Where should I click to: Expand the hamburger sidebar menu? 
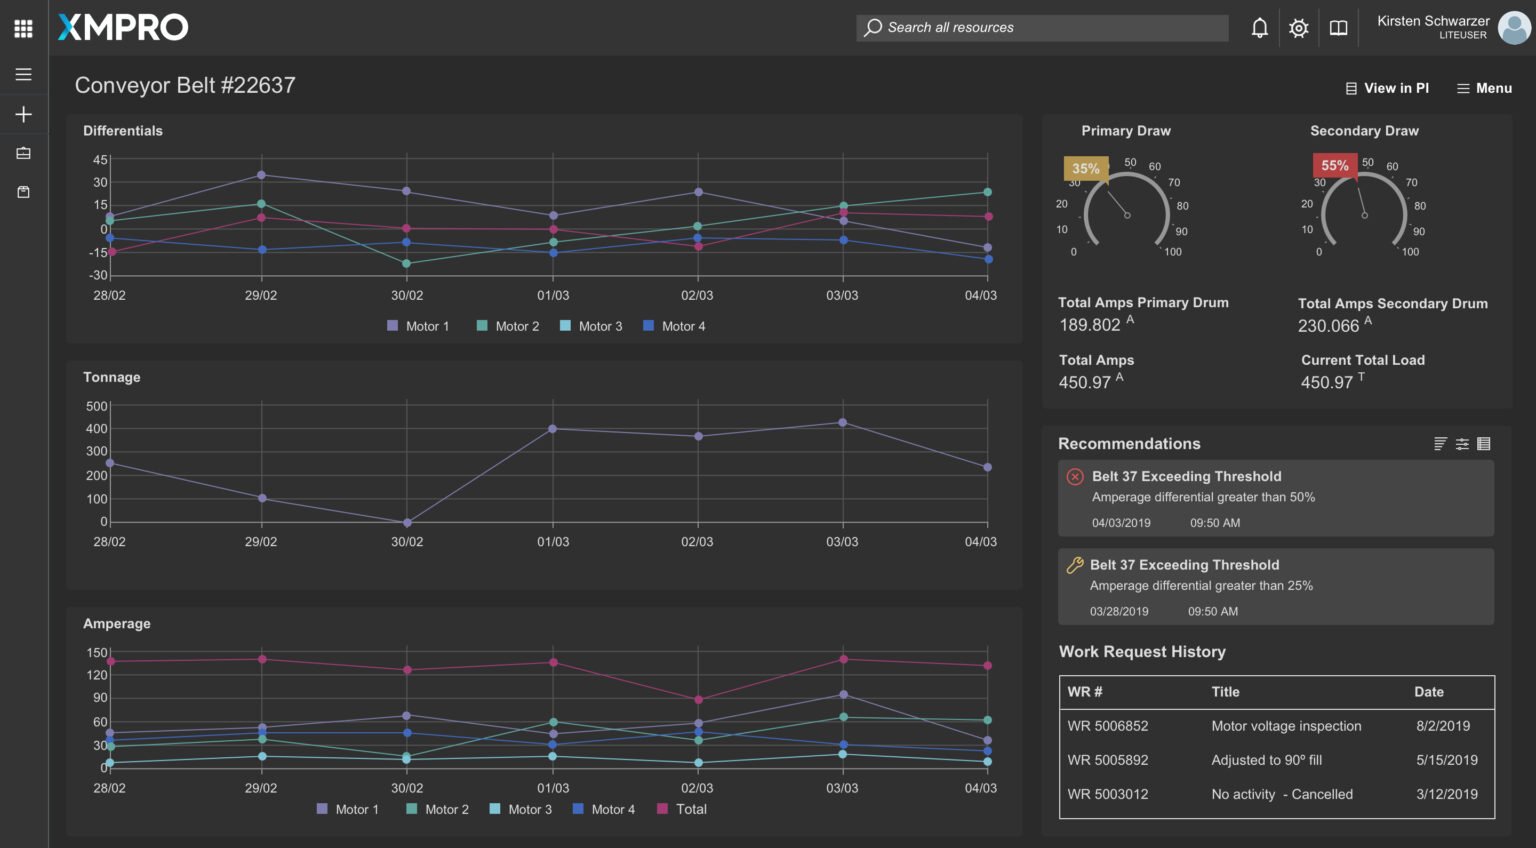click(x=23, y=75)
